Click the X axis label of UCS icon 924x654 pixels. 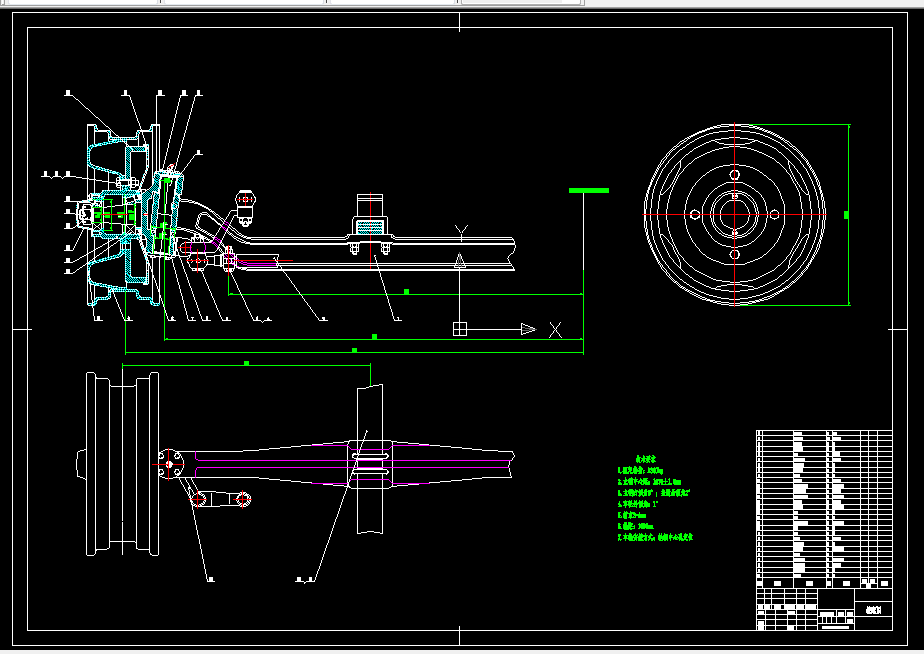click(555, 330)
